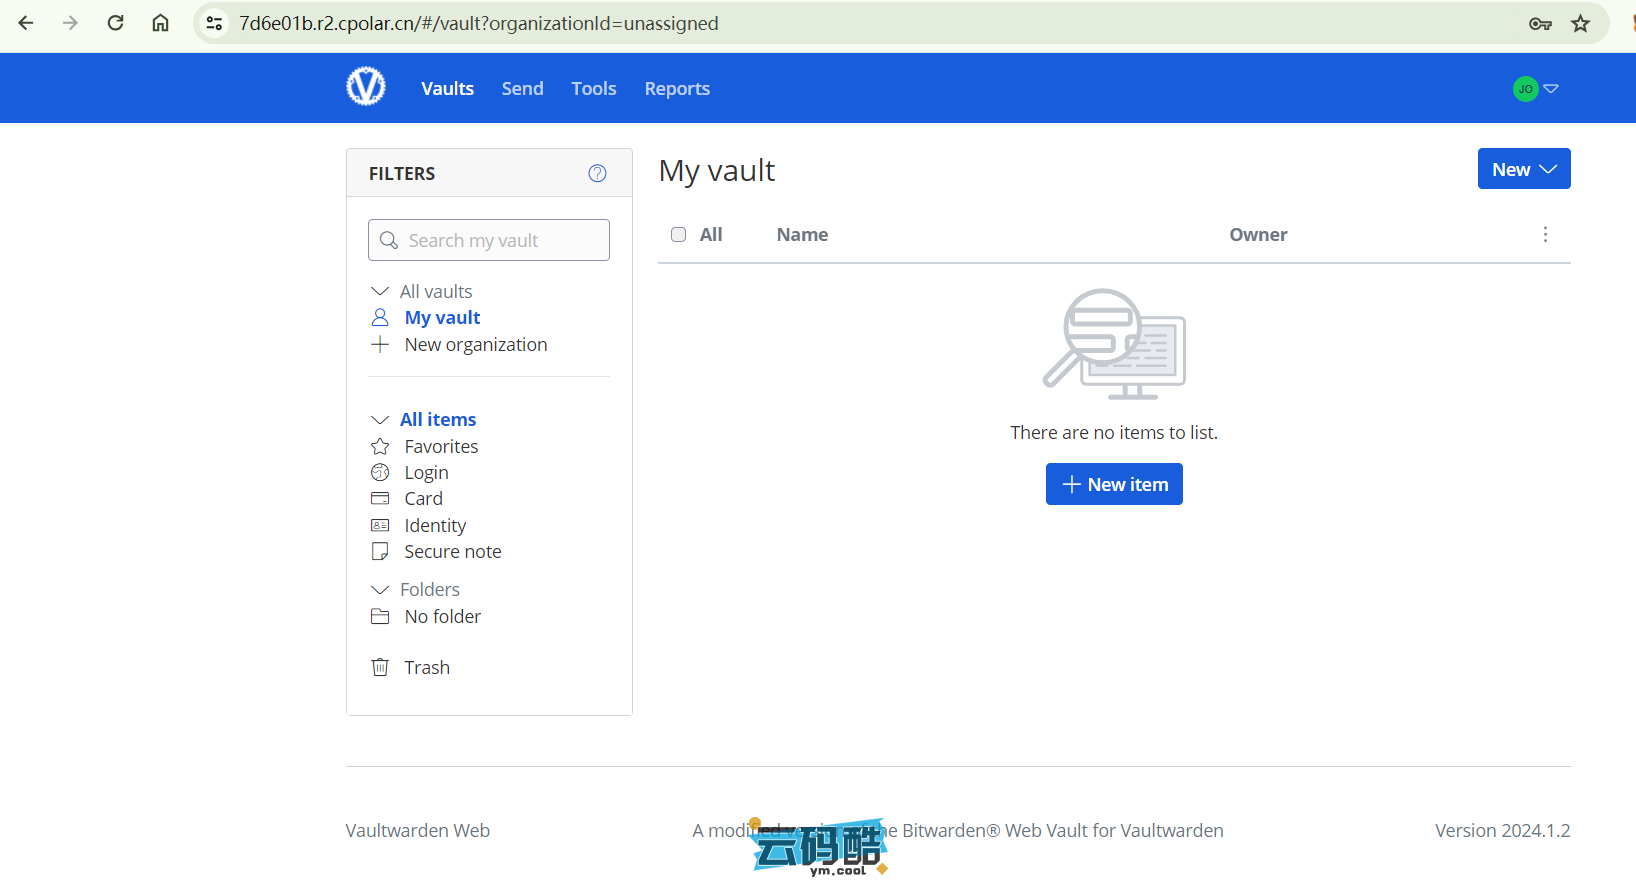Screen dimensions: 1636x882
Task: Open the New dropdown button
Action: (1523, 169)
